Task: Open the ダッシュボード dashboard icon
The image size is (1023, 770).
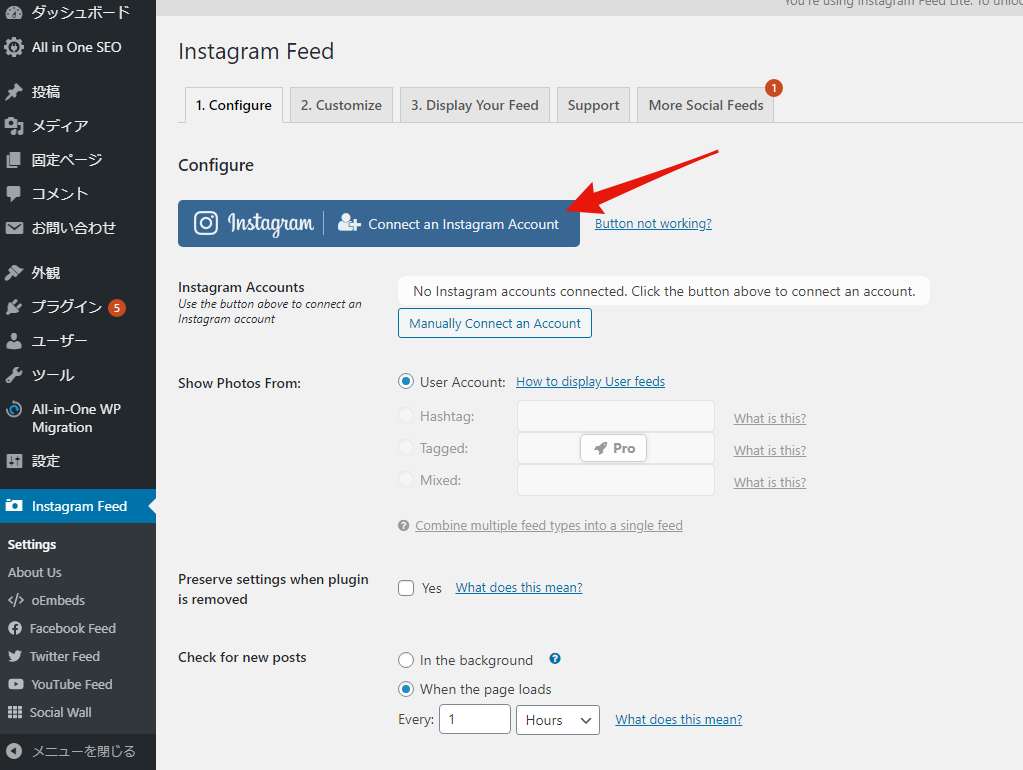Action: pos(14,12)
